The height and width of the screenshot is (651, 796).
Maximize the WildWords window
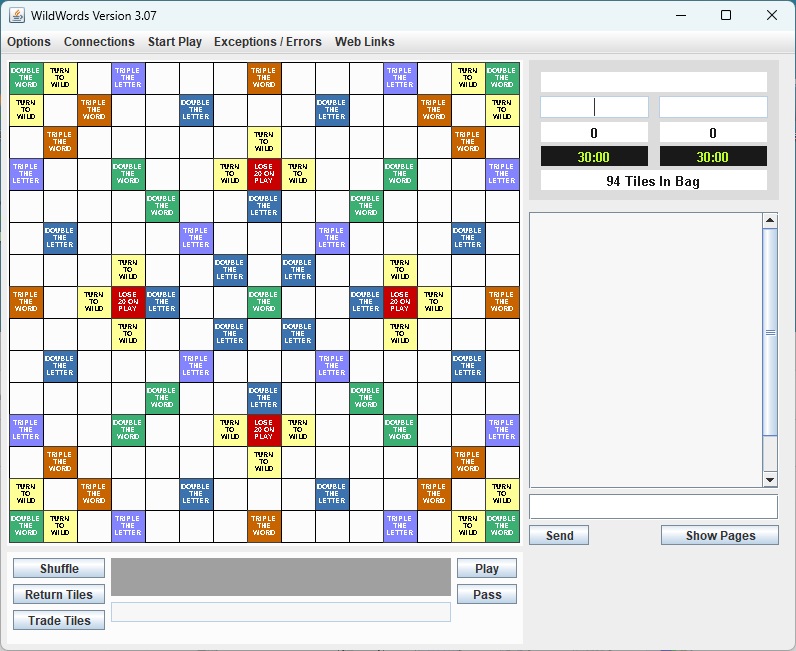click(x=726, y=15)
